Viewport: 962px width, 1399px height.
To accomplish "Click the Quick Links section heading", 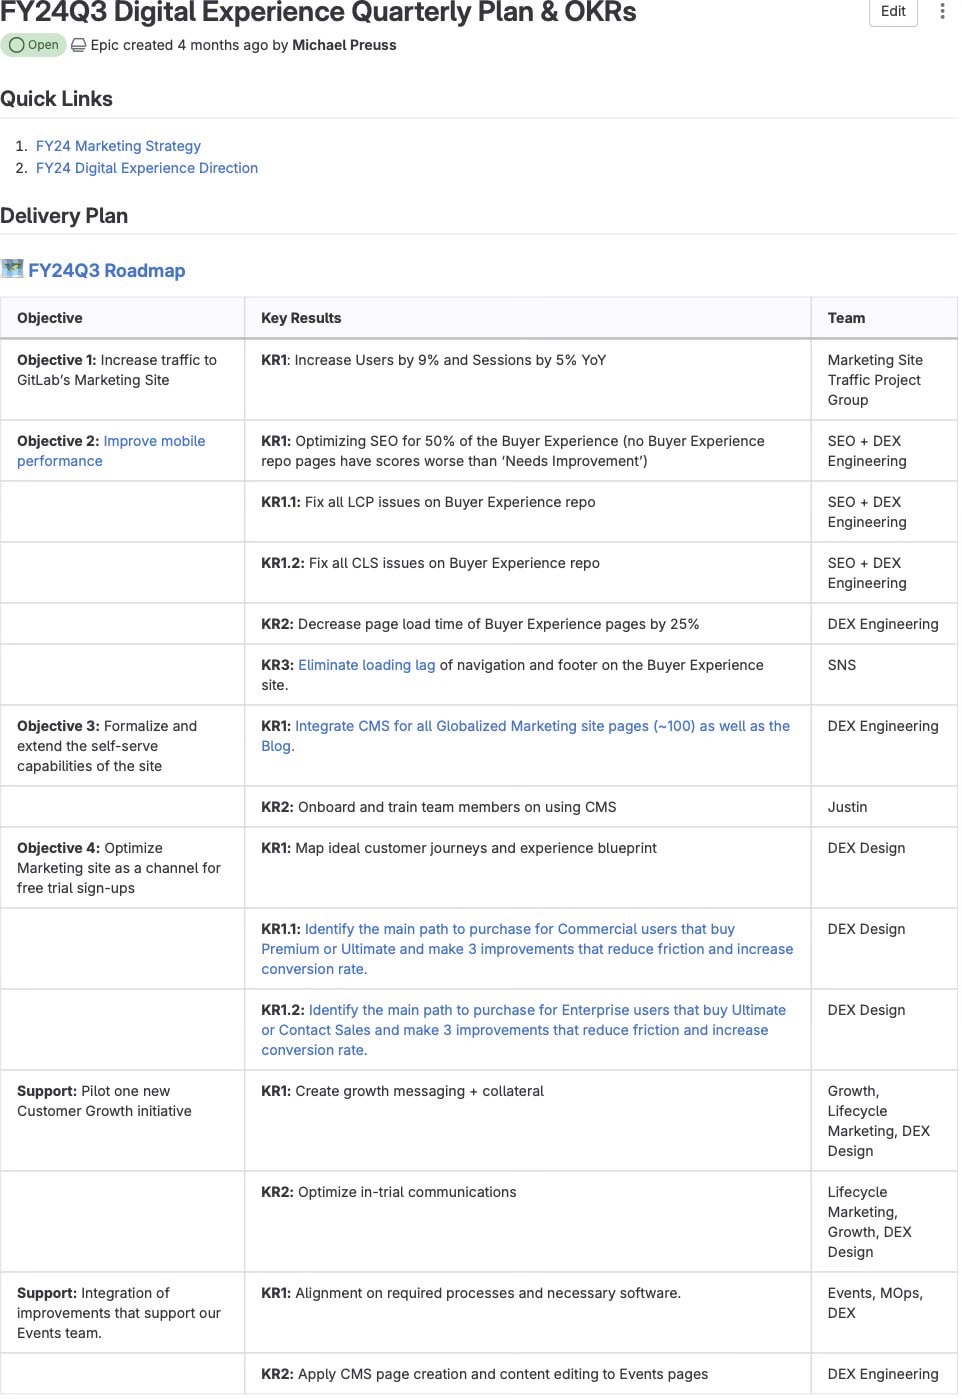I will [57, 99].
